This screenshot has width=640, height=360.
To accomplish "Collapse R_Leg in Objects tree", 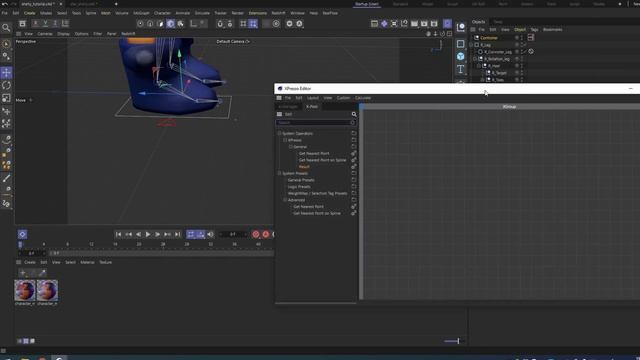I will point(471,45).
